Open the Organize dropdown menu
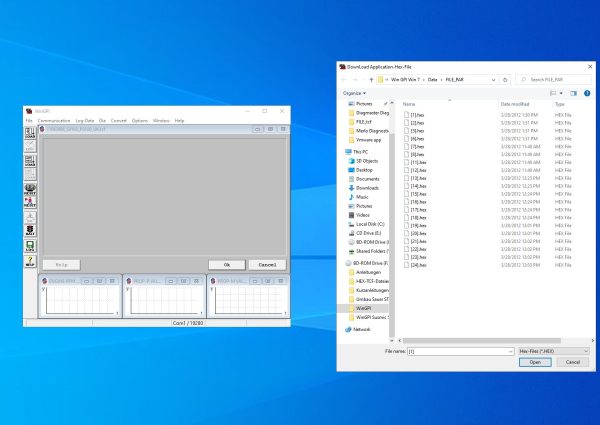Viewport: 600px width, 425px height. (354, 93)
